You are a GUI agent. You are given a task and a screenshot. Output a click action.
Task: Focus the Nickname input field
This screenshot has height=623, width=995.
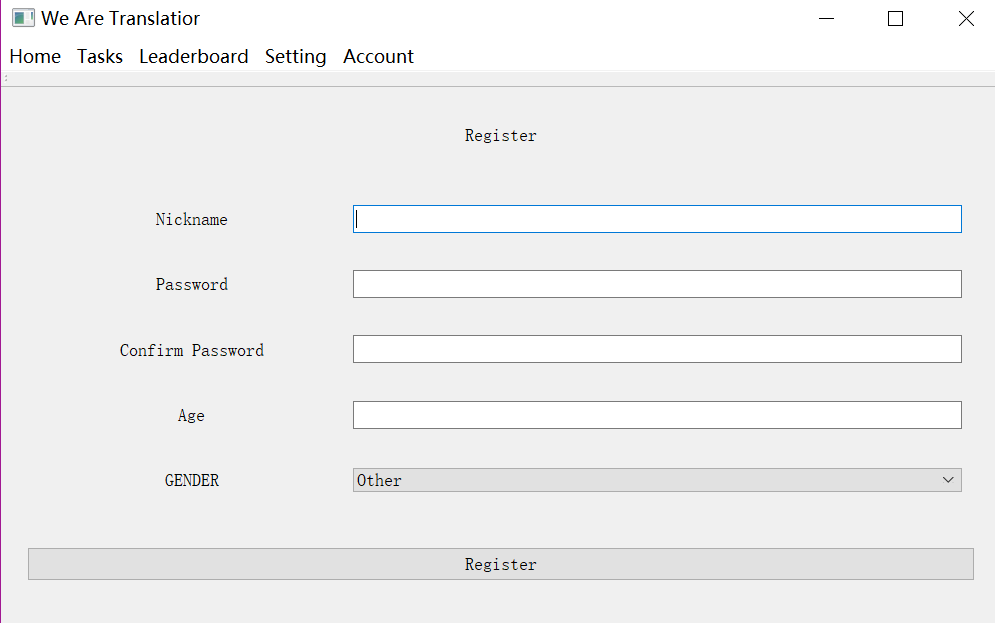[657, 219]
